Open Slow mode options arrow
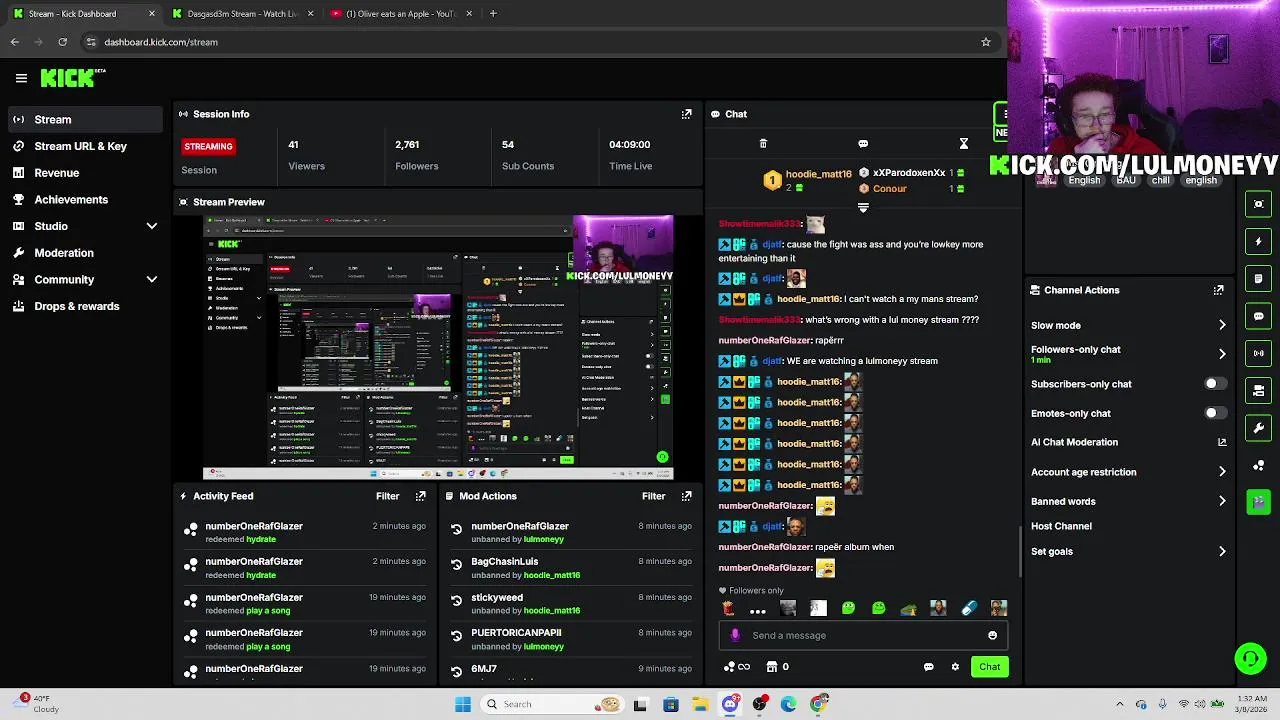The height and width of the screenshot is (720, 1280). 1222,325
